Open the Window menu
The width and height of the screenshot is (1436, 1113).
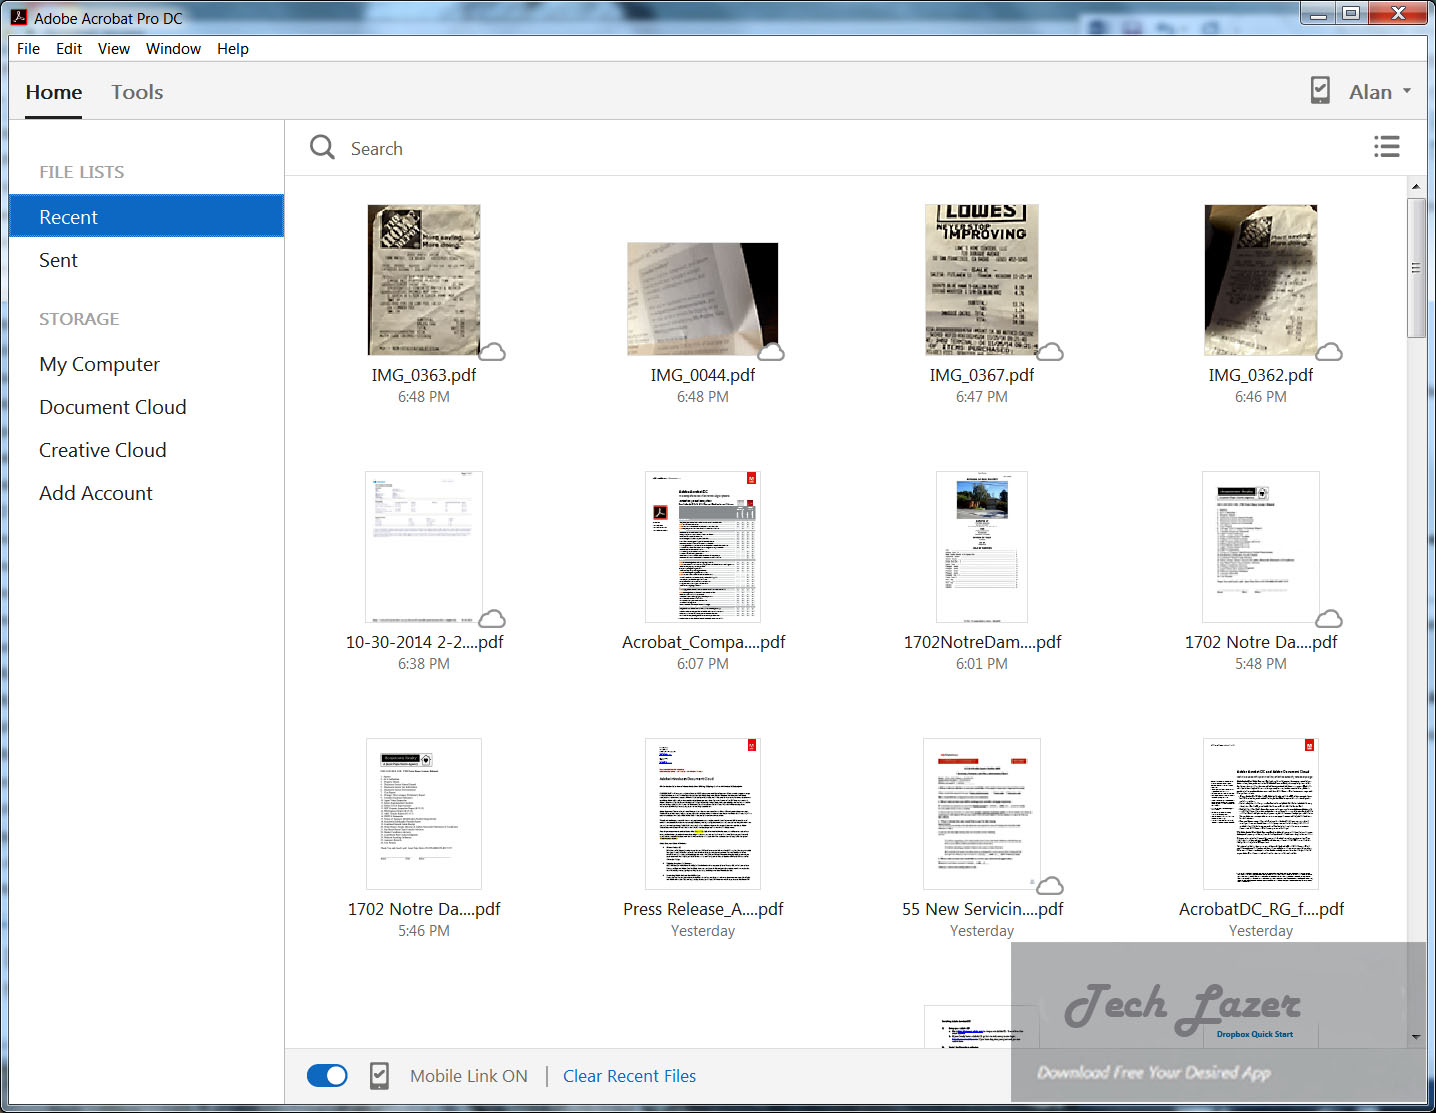pos(173,48)
